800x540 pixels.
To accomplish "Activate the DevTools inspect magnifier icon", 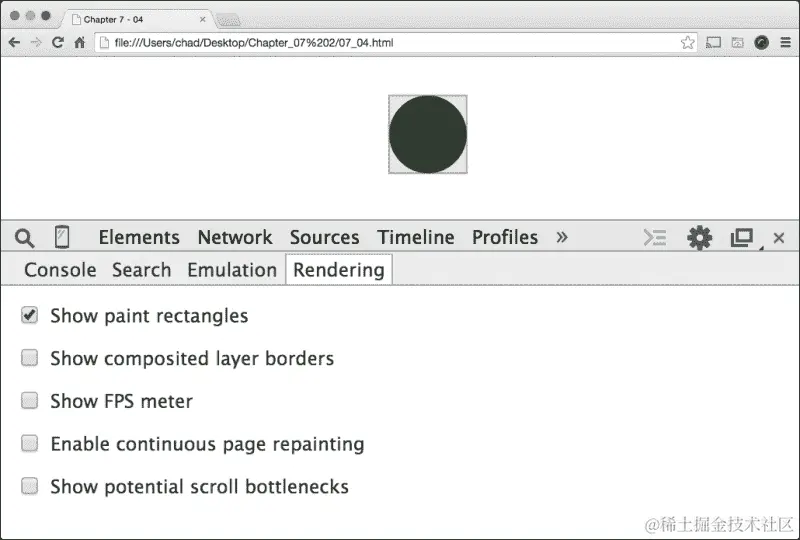I will [24, 238].
